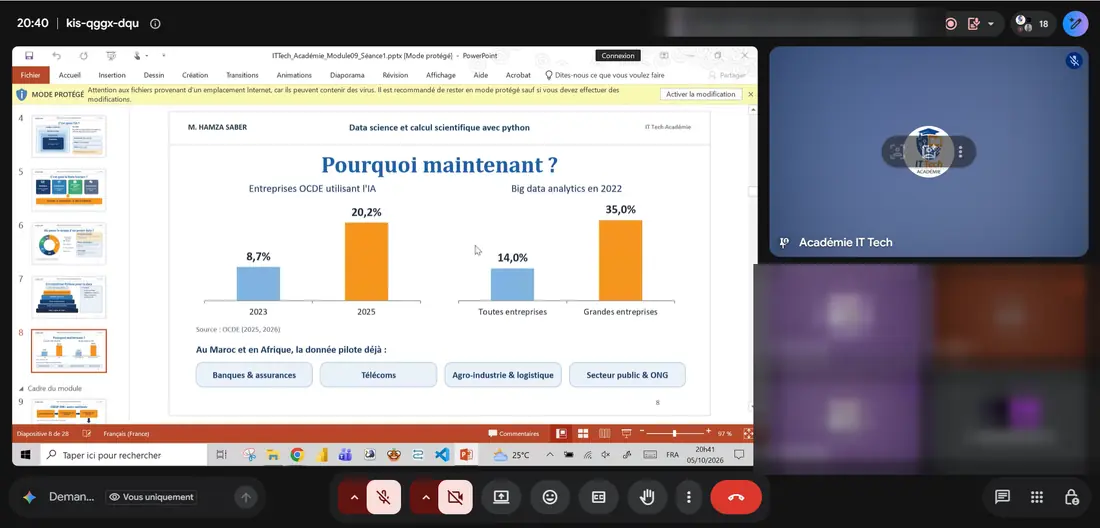Viewport: 1100px width, 528px height.
Task: Expand camera video settings arrow
Action: click(x=426, y=497)
